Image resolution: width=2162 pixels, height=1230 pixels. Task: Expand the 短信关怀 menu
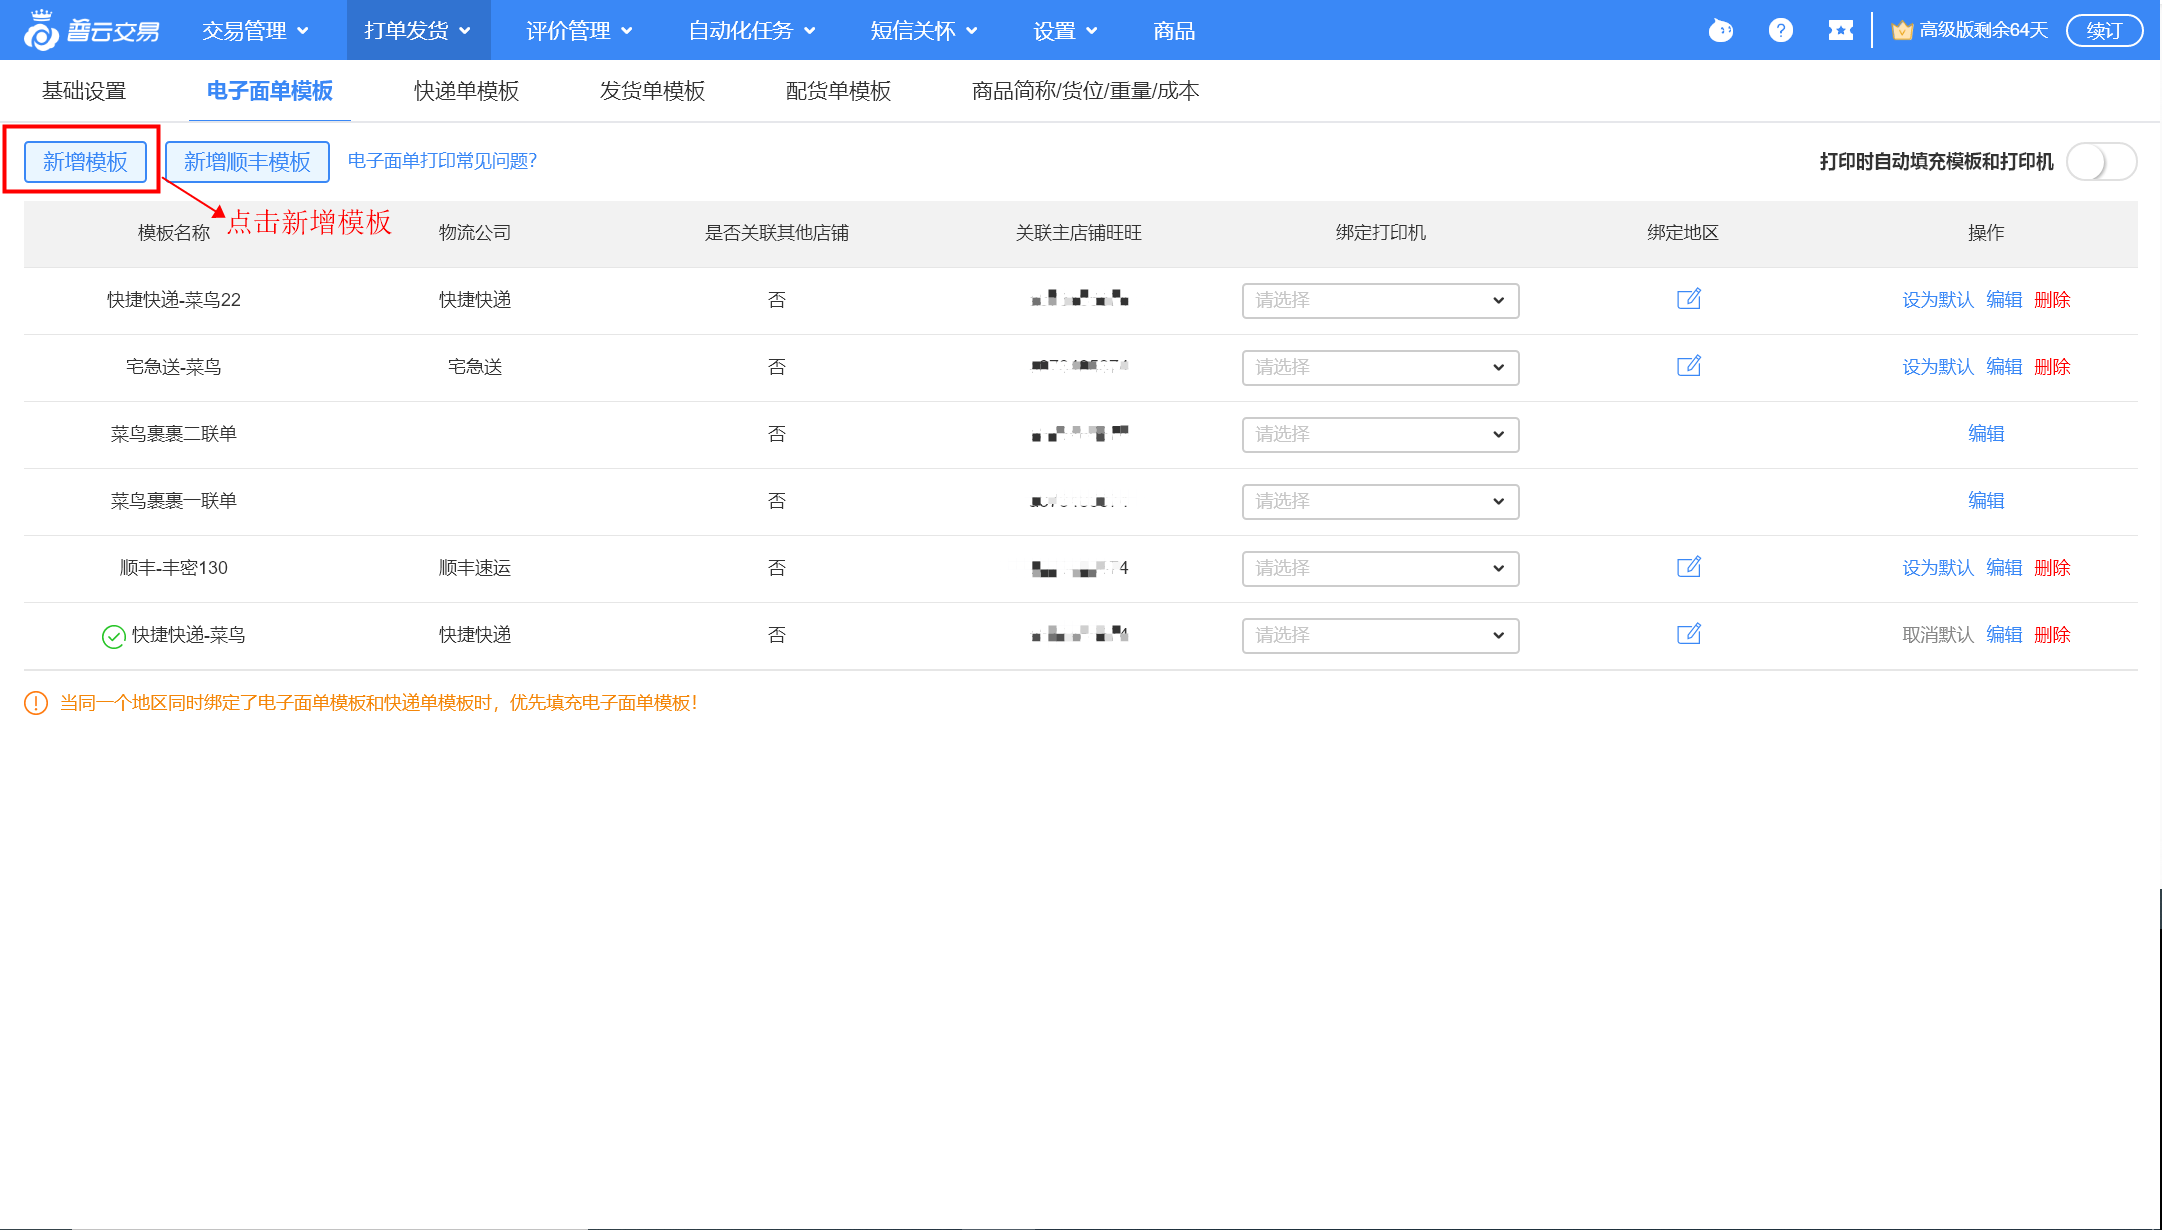pyautogui.click(x=923, y=31)
